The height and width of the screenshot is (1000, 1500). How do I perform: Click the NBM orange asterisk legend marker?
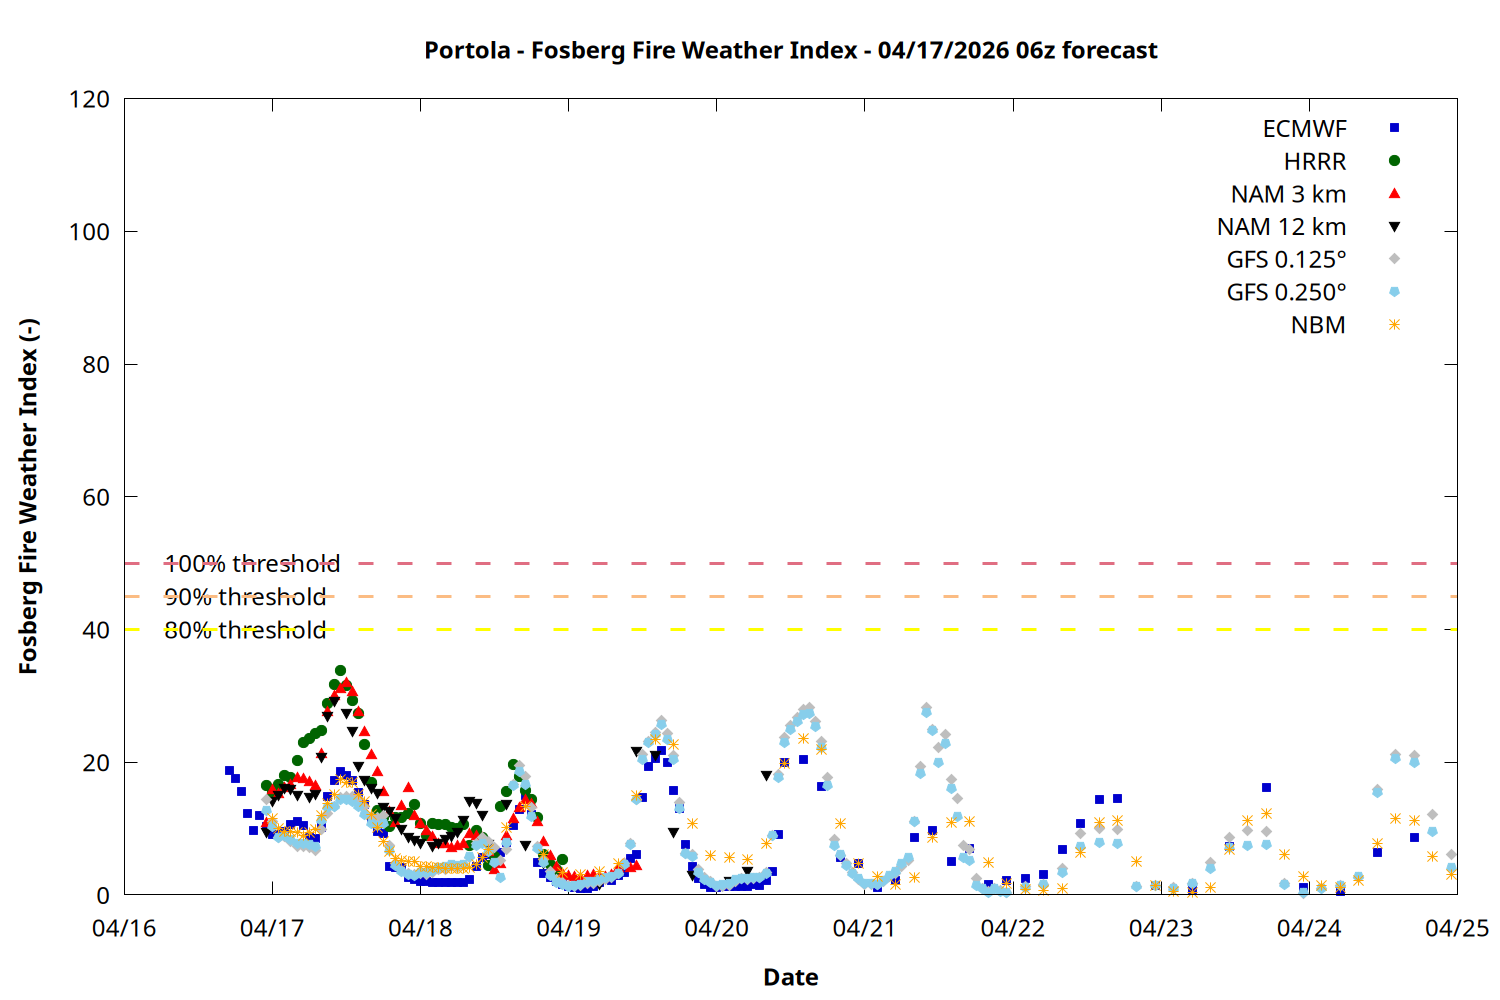[1394, 325]
